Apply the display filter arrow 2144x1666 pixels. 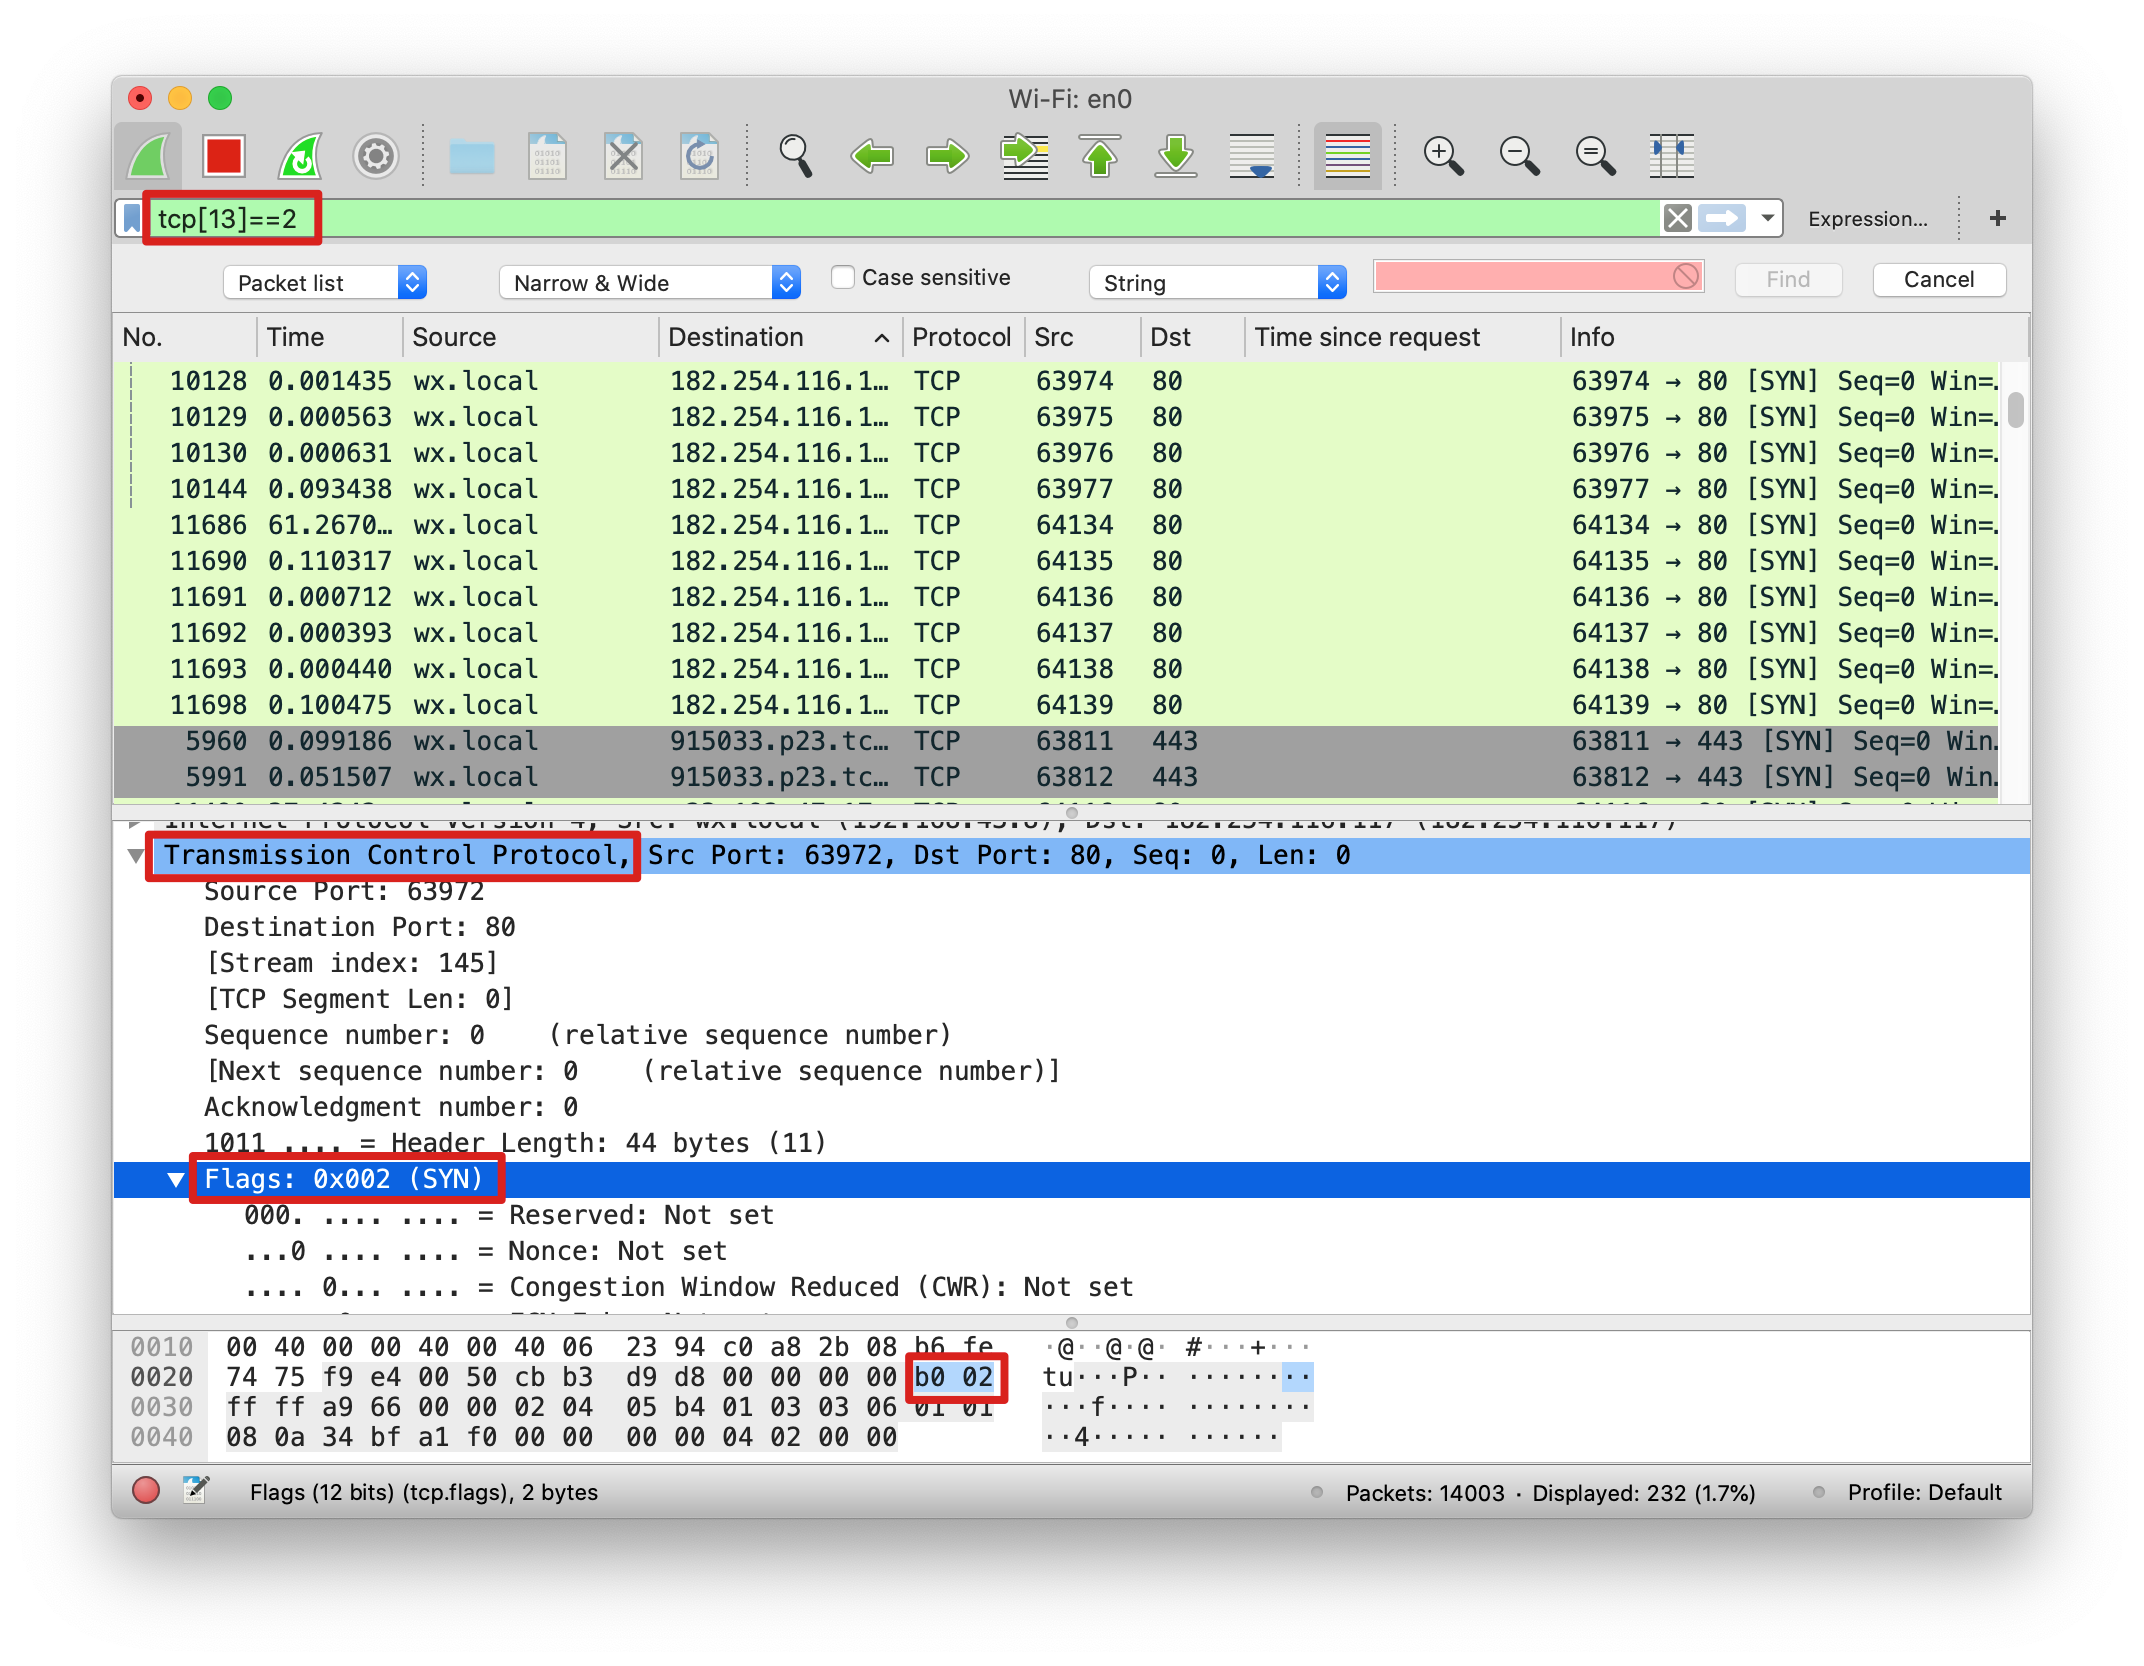(x=1722, y=218)
